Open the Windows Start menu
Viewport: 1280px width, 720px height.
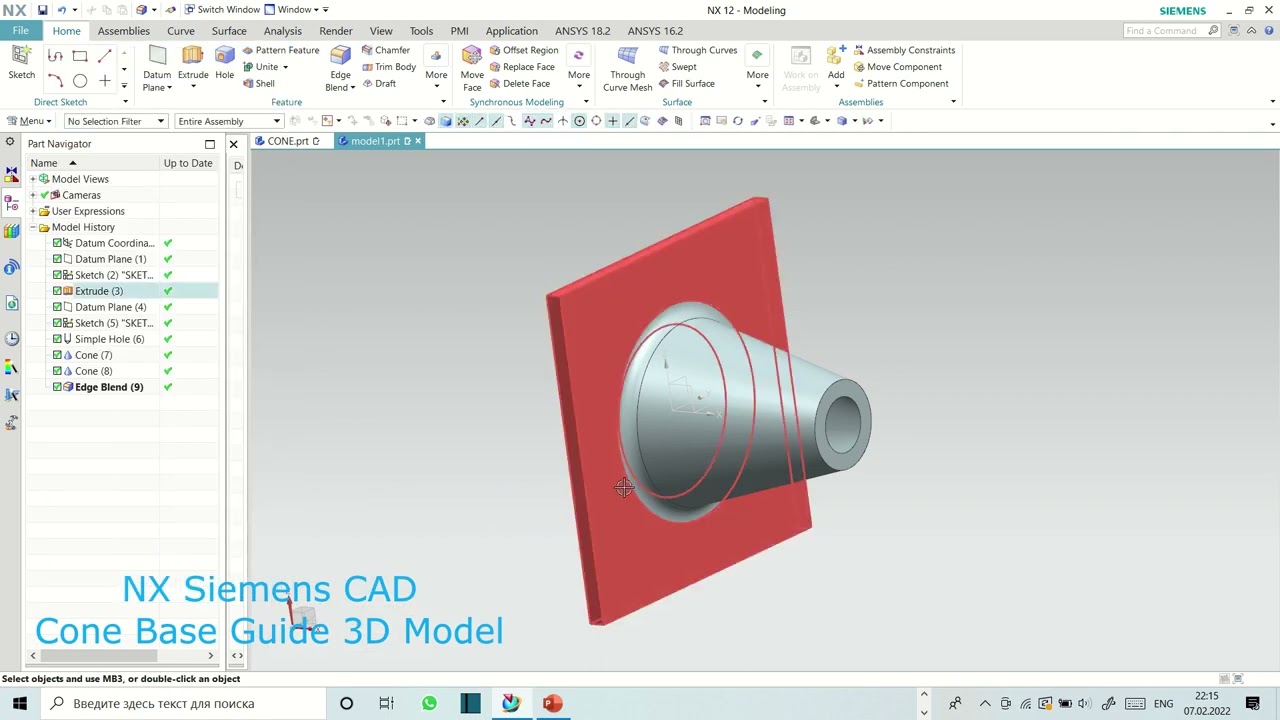pyautogui.click(x=20, y=703)
